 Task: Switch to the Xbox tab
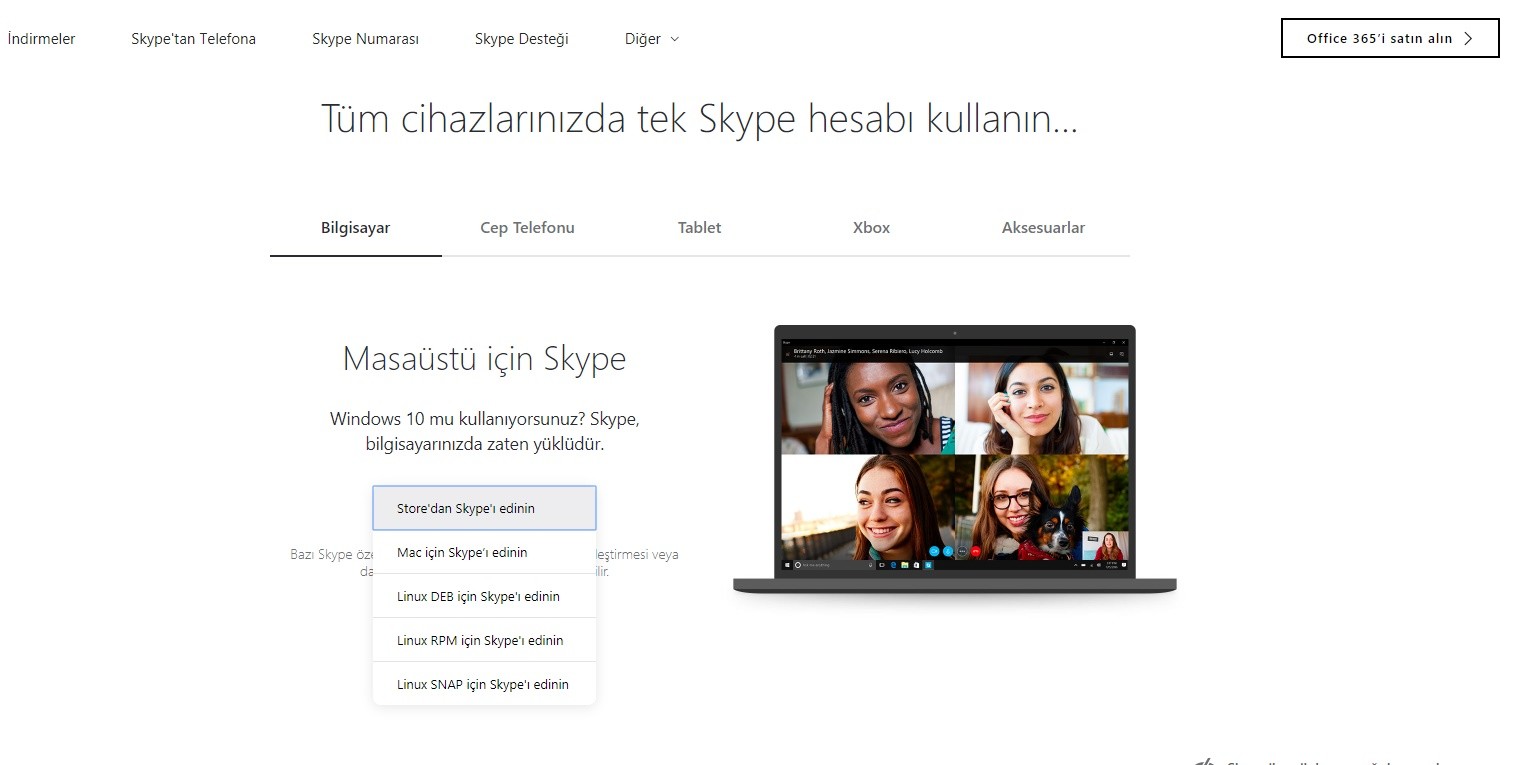[x=871, y=228]
